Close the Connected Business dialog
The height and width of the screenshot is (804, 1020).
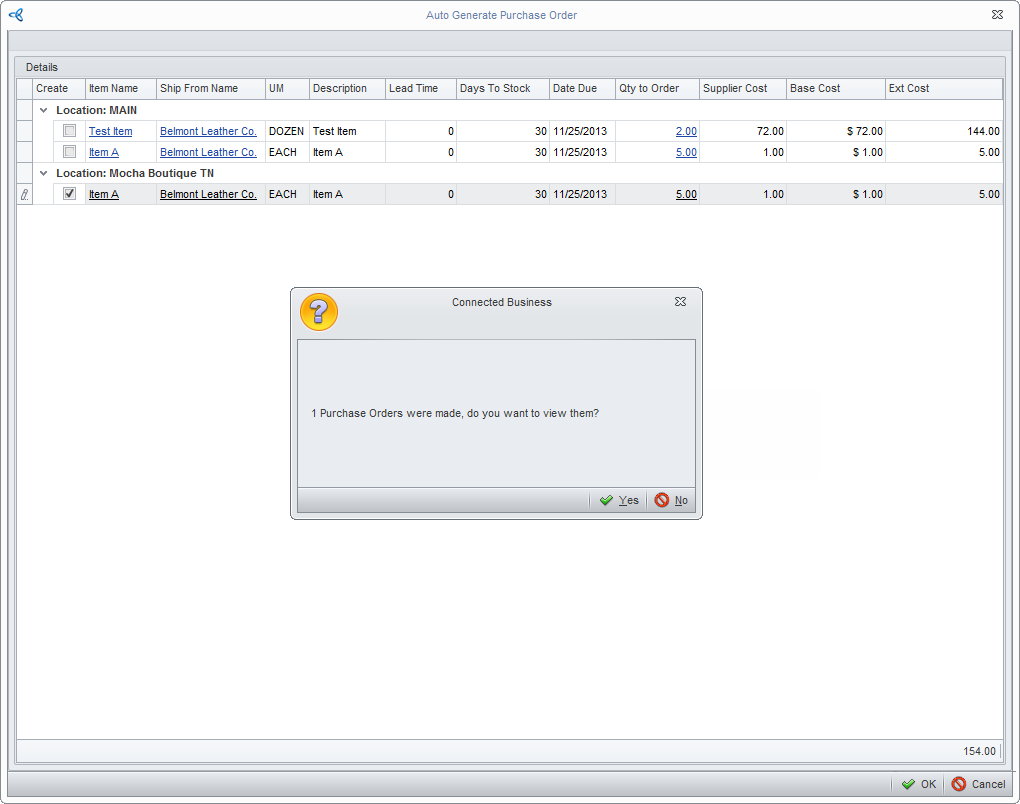[680, 302]
